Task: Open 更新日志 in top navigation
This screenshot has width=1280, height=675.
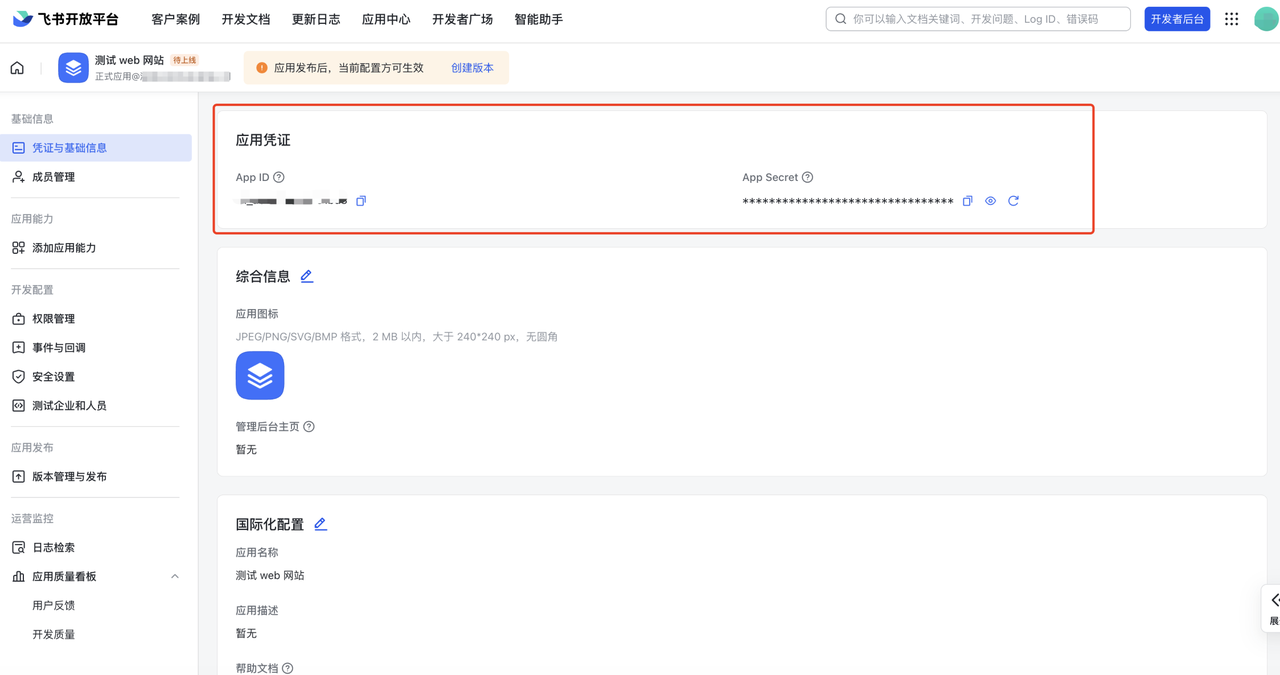Action: coord(316,19)
